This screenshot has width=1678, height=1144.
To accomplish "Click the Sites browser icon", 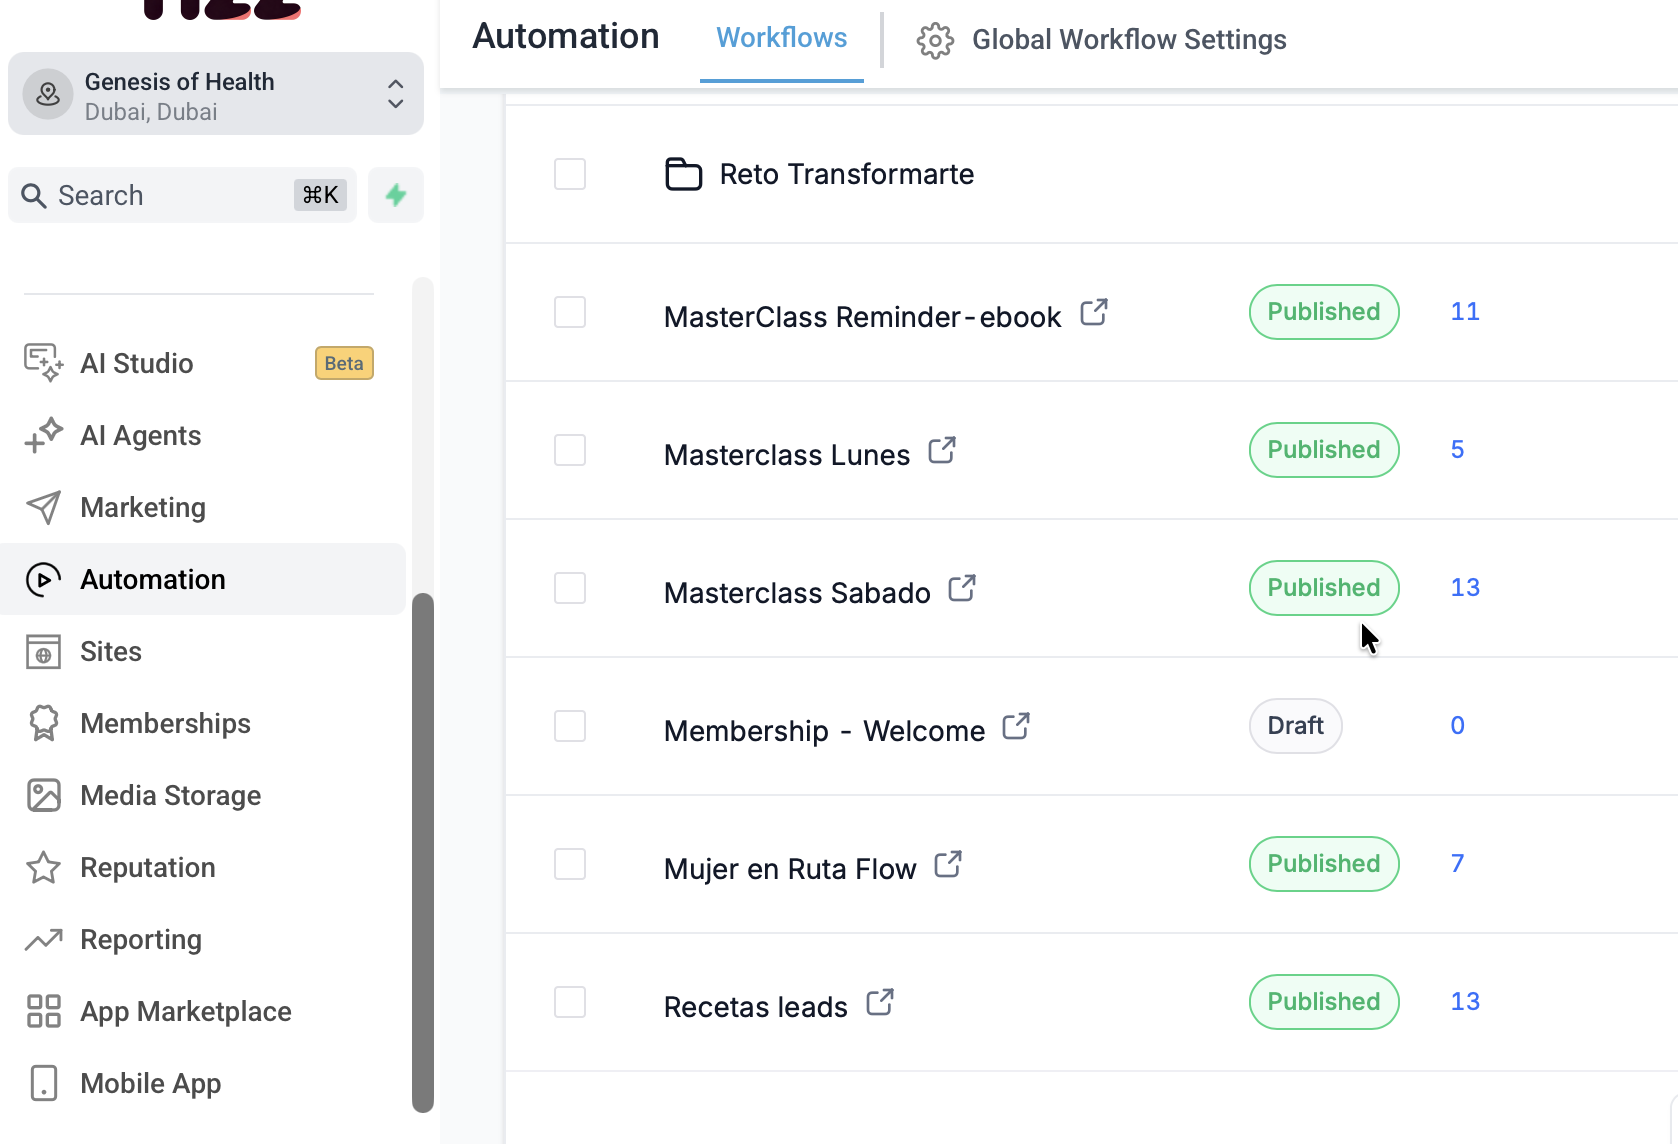I will [x=43, y=651].
